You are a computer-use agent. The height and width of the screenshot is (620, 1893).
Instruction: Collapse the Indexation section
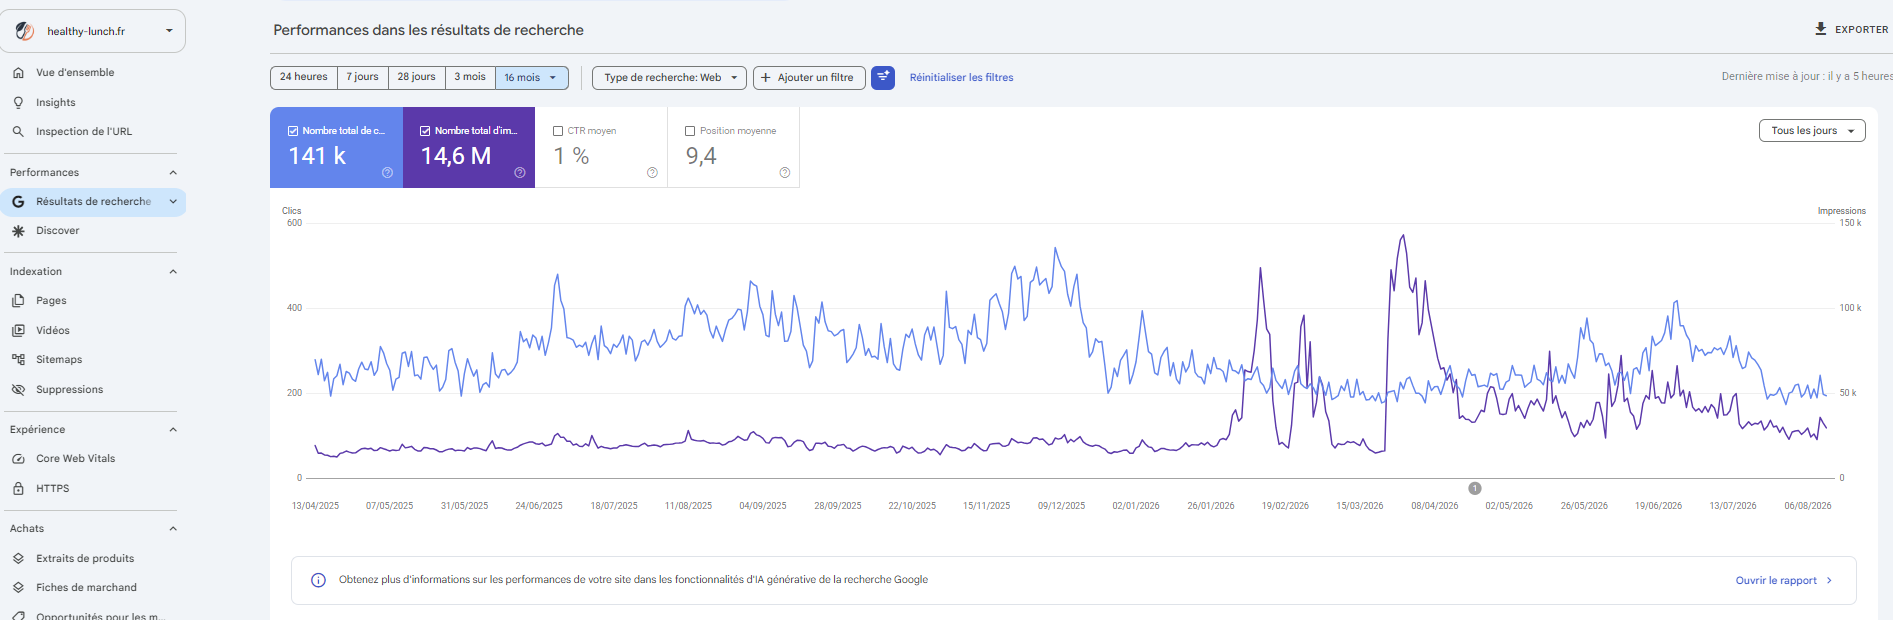point(173,272)
